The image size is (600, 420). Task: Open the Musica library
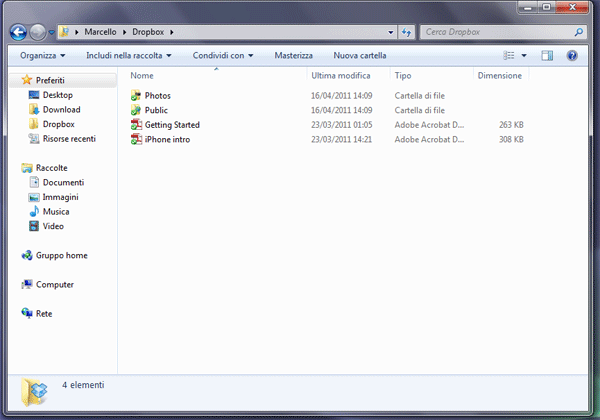[x=56, y=212]
